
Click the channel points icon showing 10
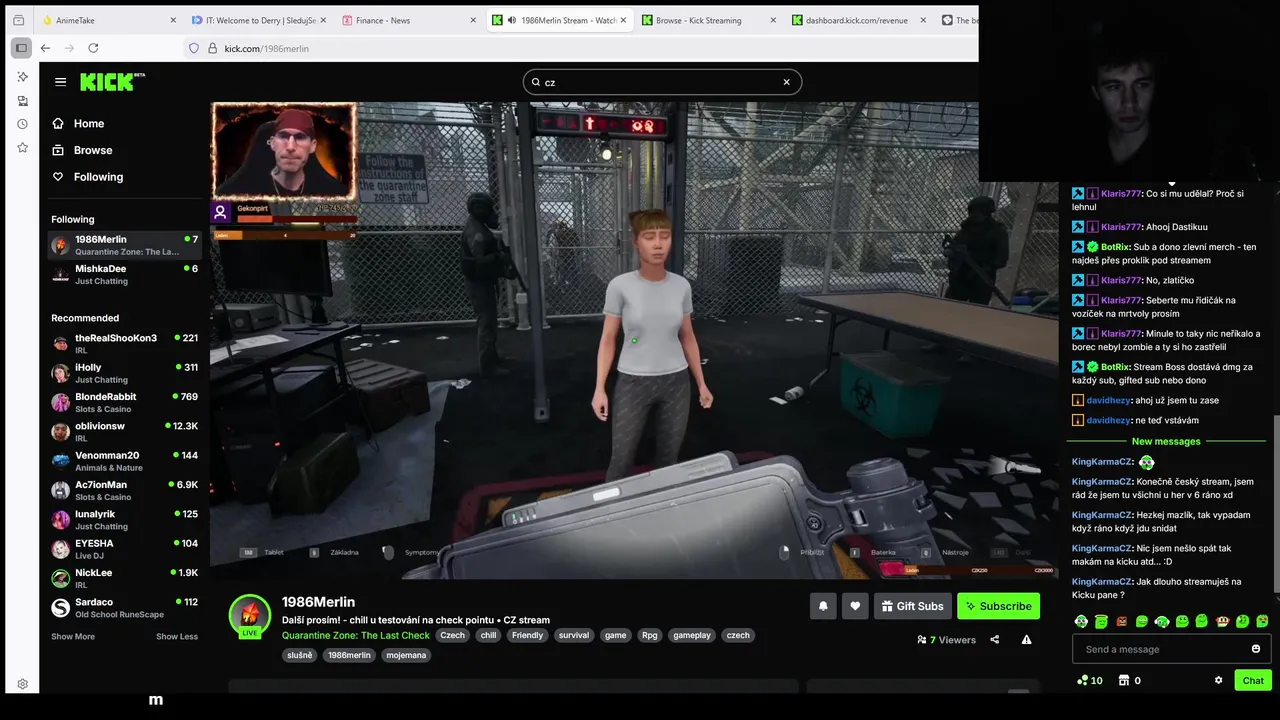1089,680
